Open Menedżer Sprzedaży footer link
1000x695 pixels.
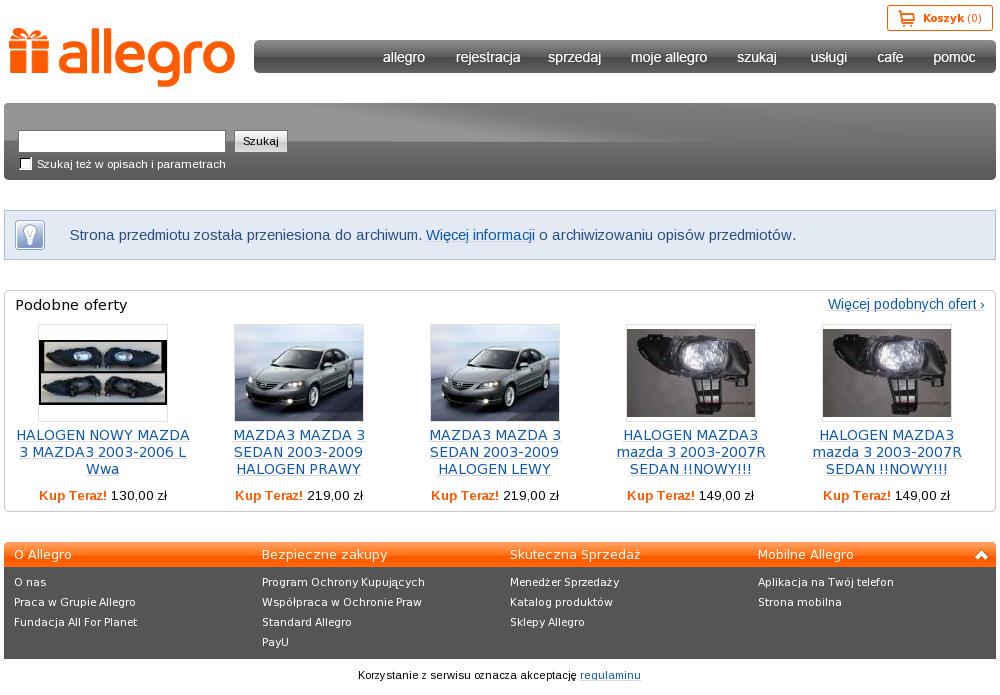(564, 582)
